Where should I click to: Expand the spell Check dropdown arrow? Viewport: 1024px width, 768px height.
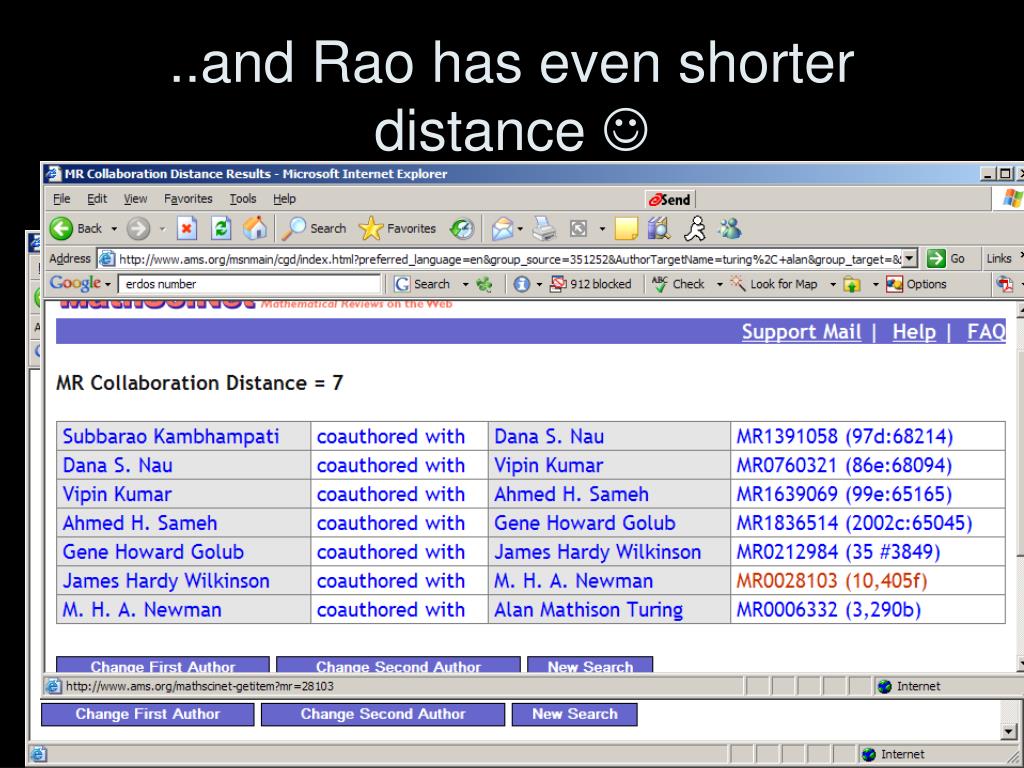coord(720,285)
